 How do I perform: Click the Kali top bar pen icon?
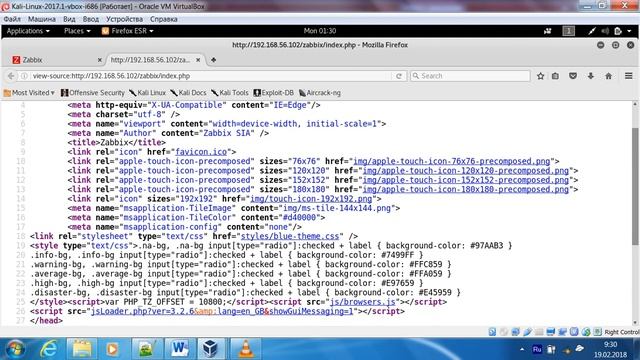(592, 31)
